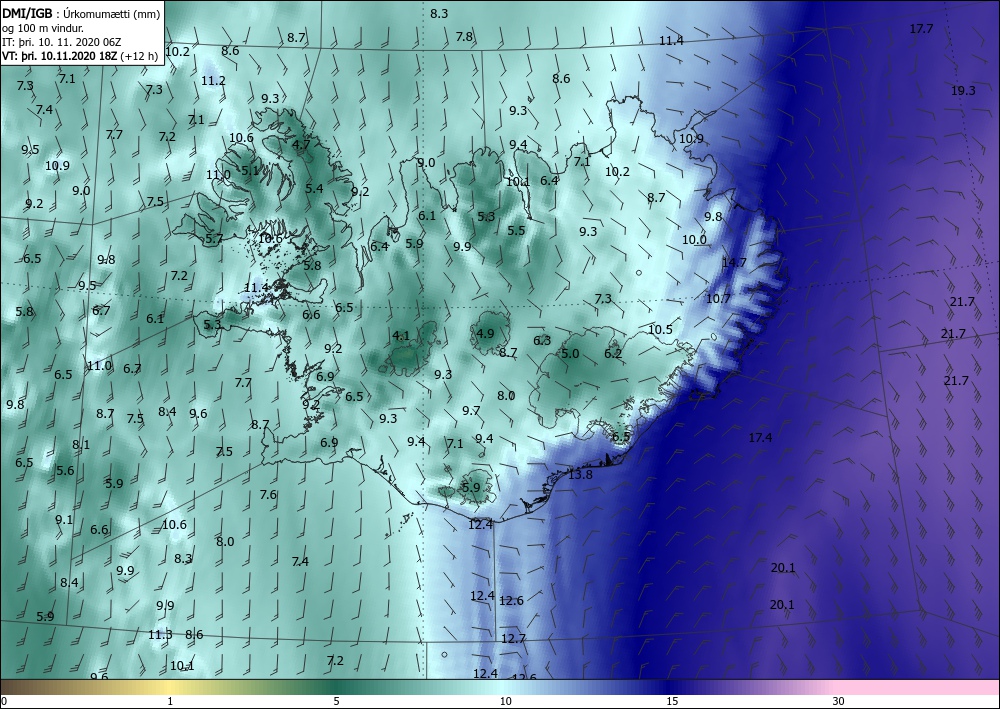
Task: Click the 5.5 value label
Action: coord(516,230)
